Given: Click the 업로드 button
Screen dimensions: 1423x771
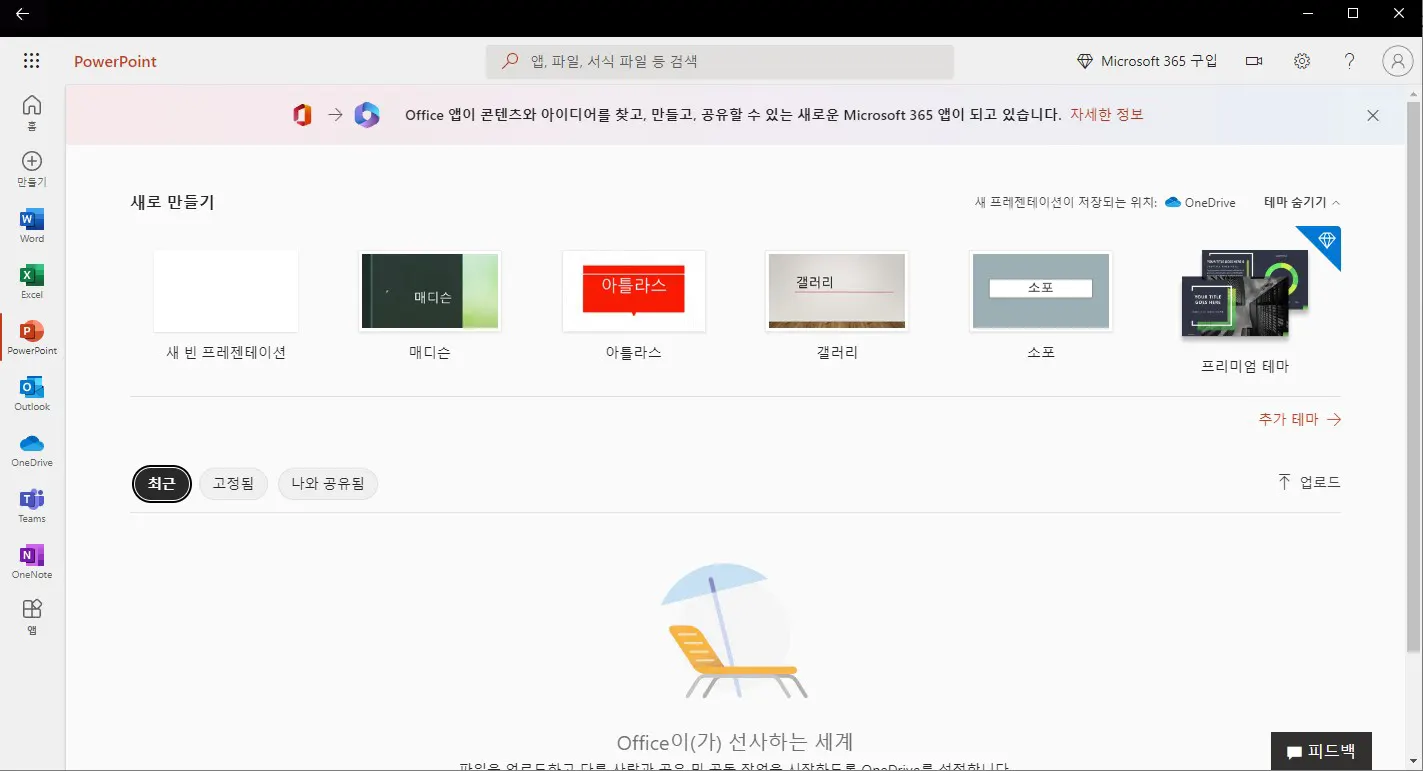Looking at the screenshot, I should click(x=1308, y=482).
